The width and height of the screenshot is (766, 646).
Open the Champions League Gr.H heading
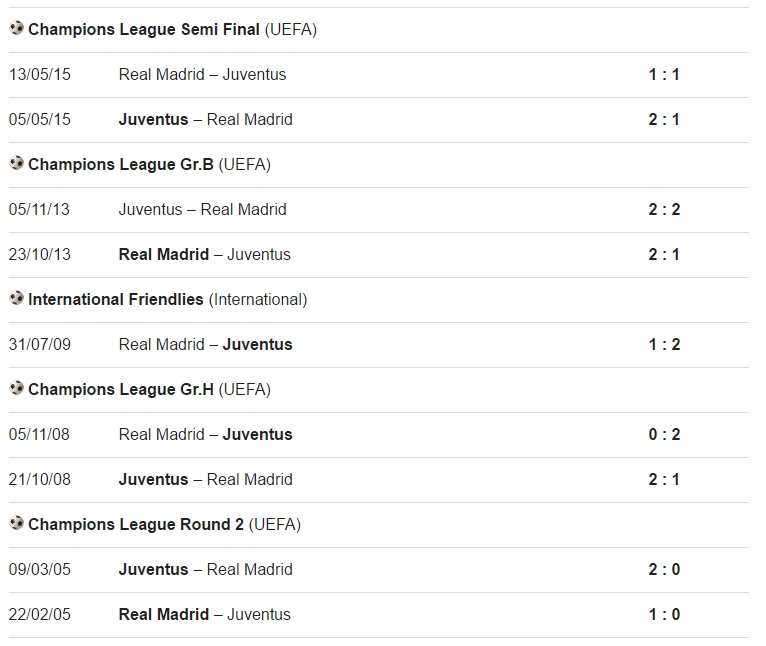pyautogui.click(x=149, y=389)
